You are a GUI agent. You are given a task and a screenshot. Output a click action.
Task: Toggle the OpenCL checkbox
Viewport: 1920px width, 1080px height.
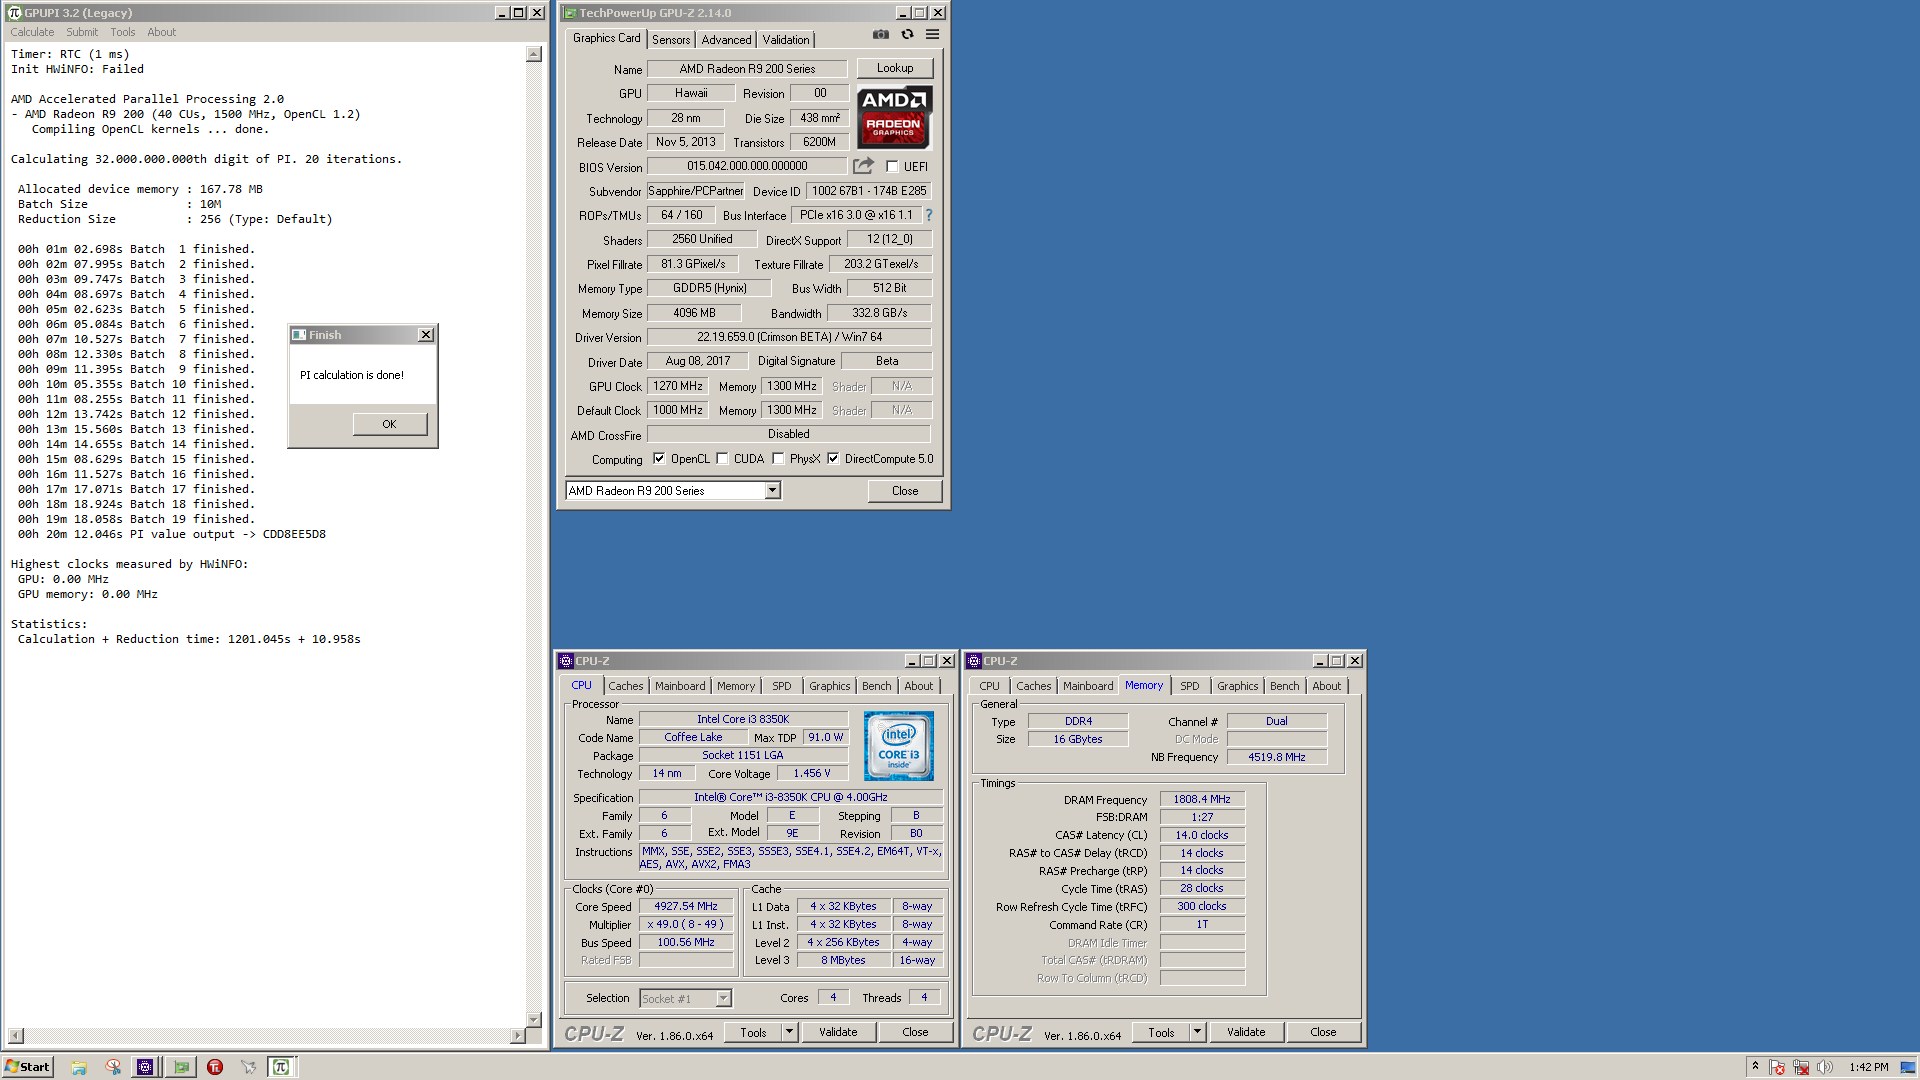(x=659, y=459)
